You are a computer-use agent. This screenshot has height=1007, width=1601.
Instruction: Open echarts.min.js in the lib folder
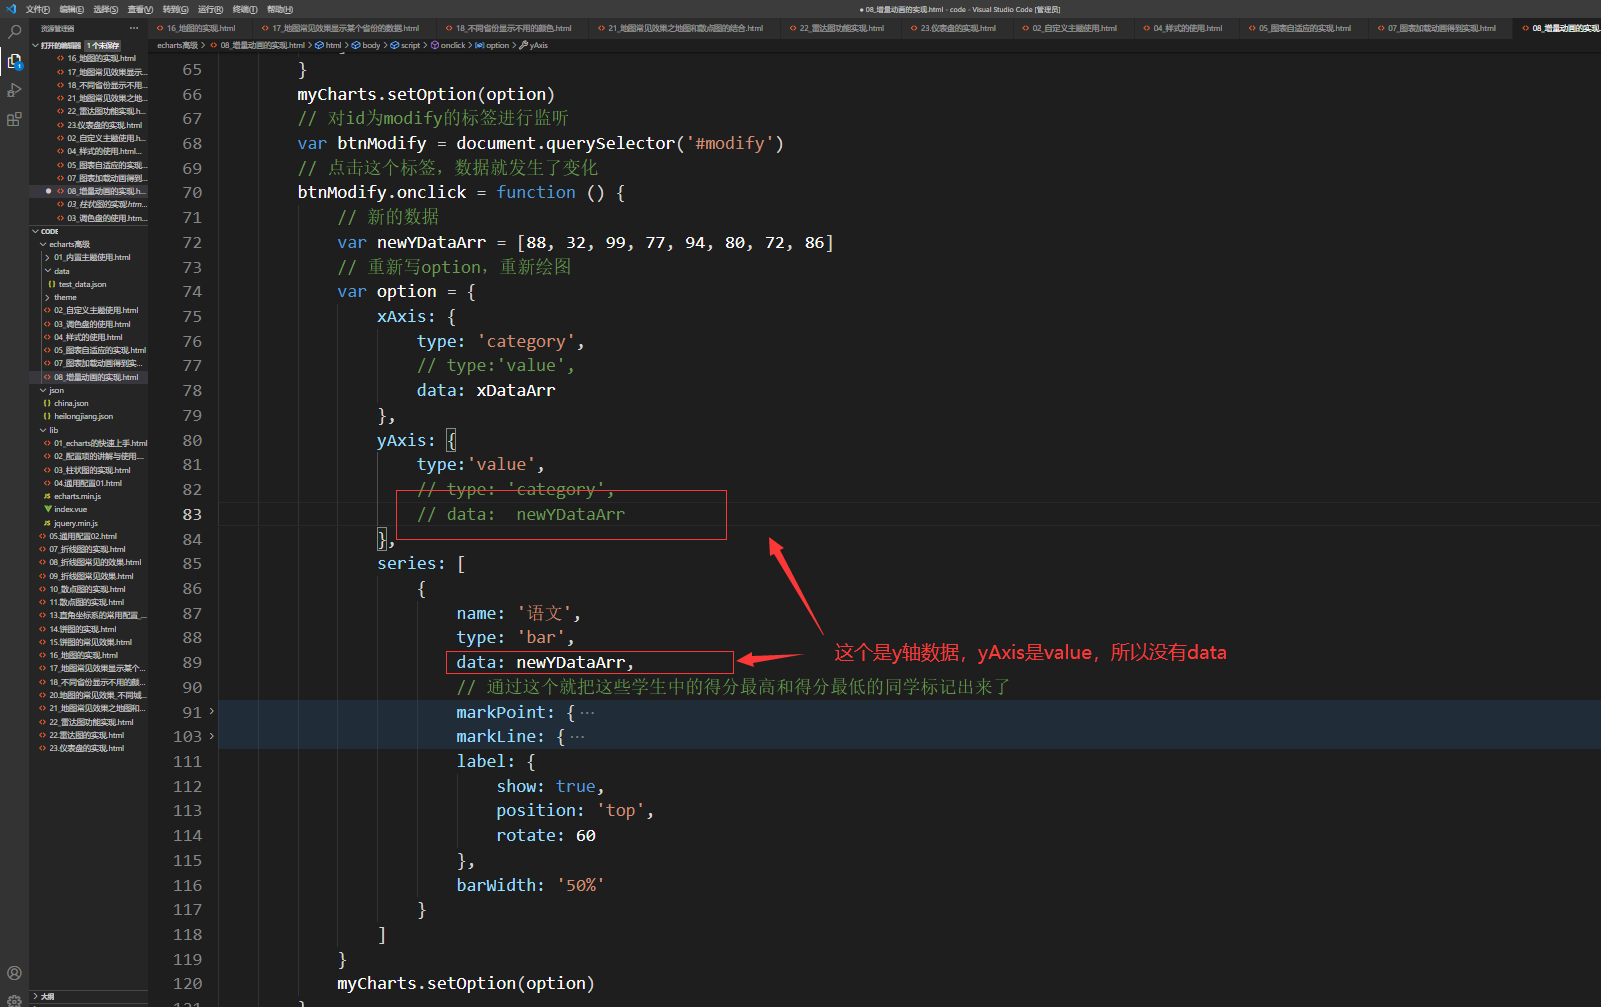77,496
